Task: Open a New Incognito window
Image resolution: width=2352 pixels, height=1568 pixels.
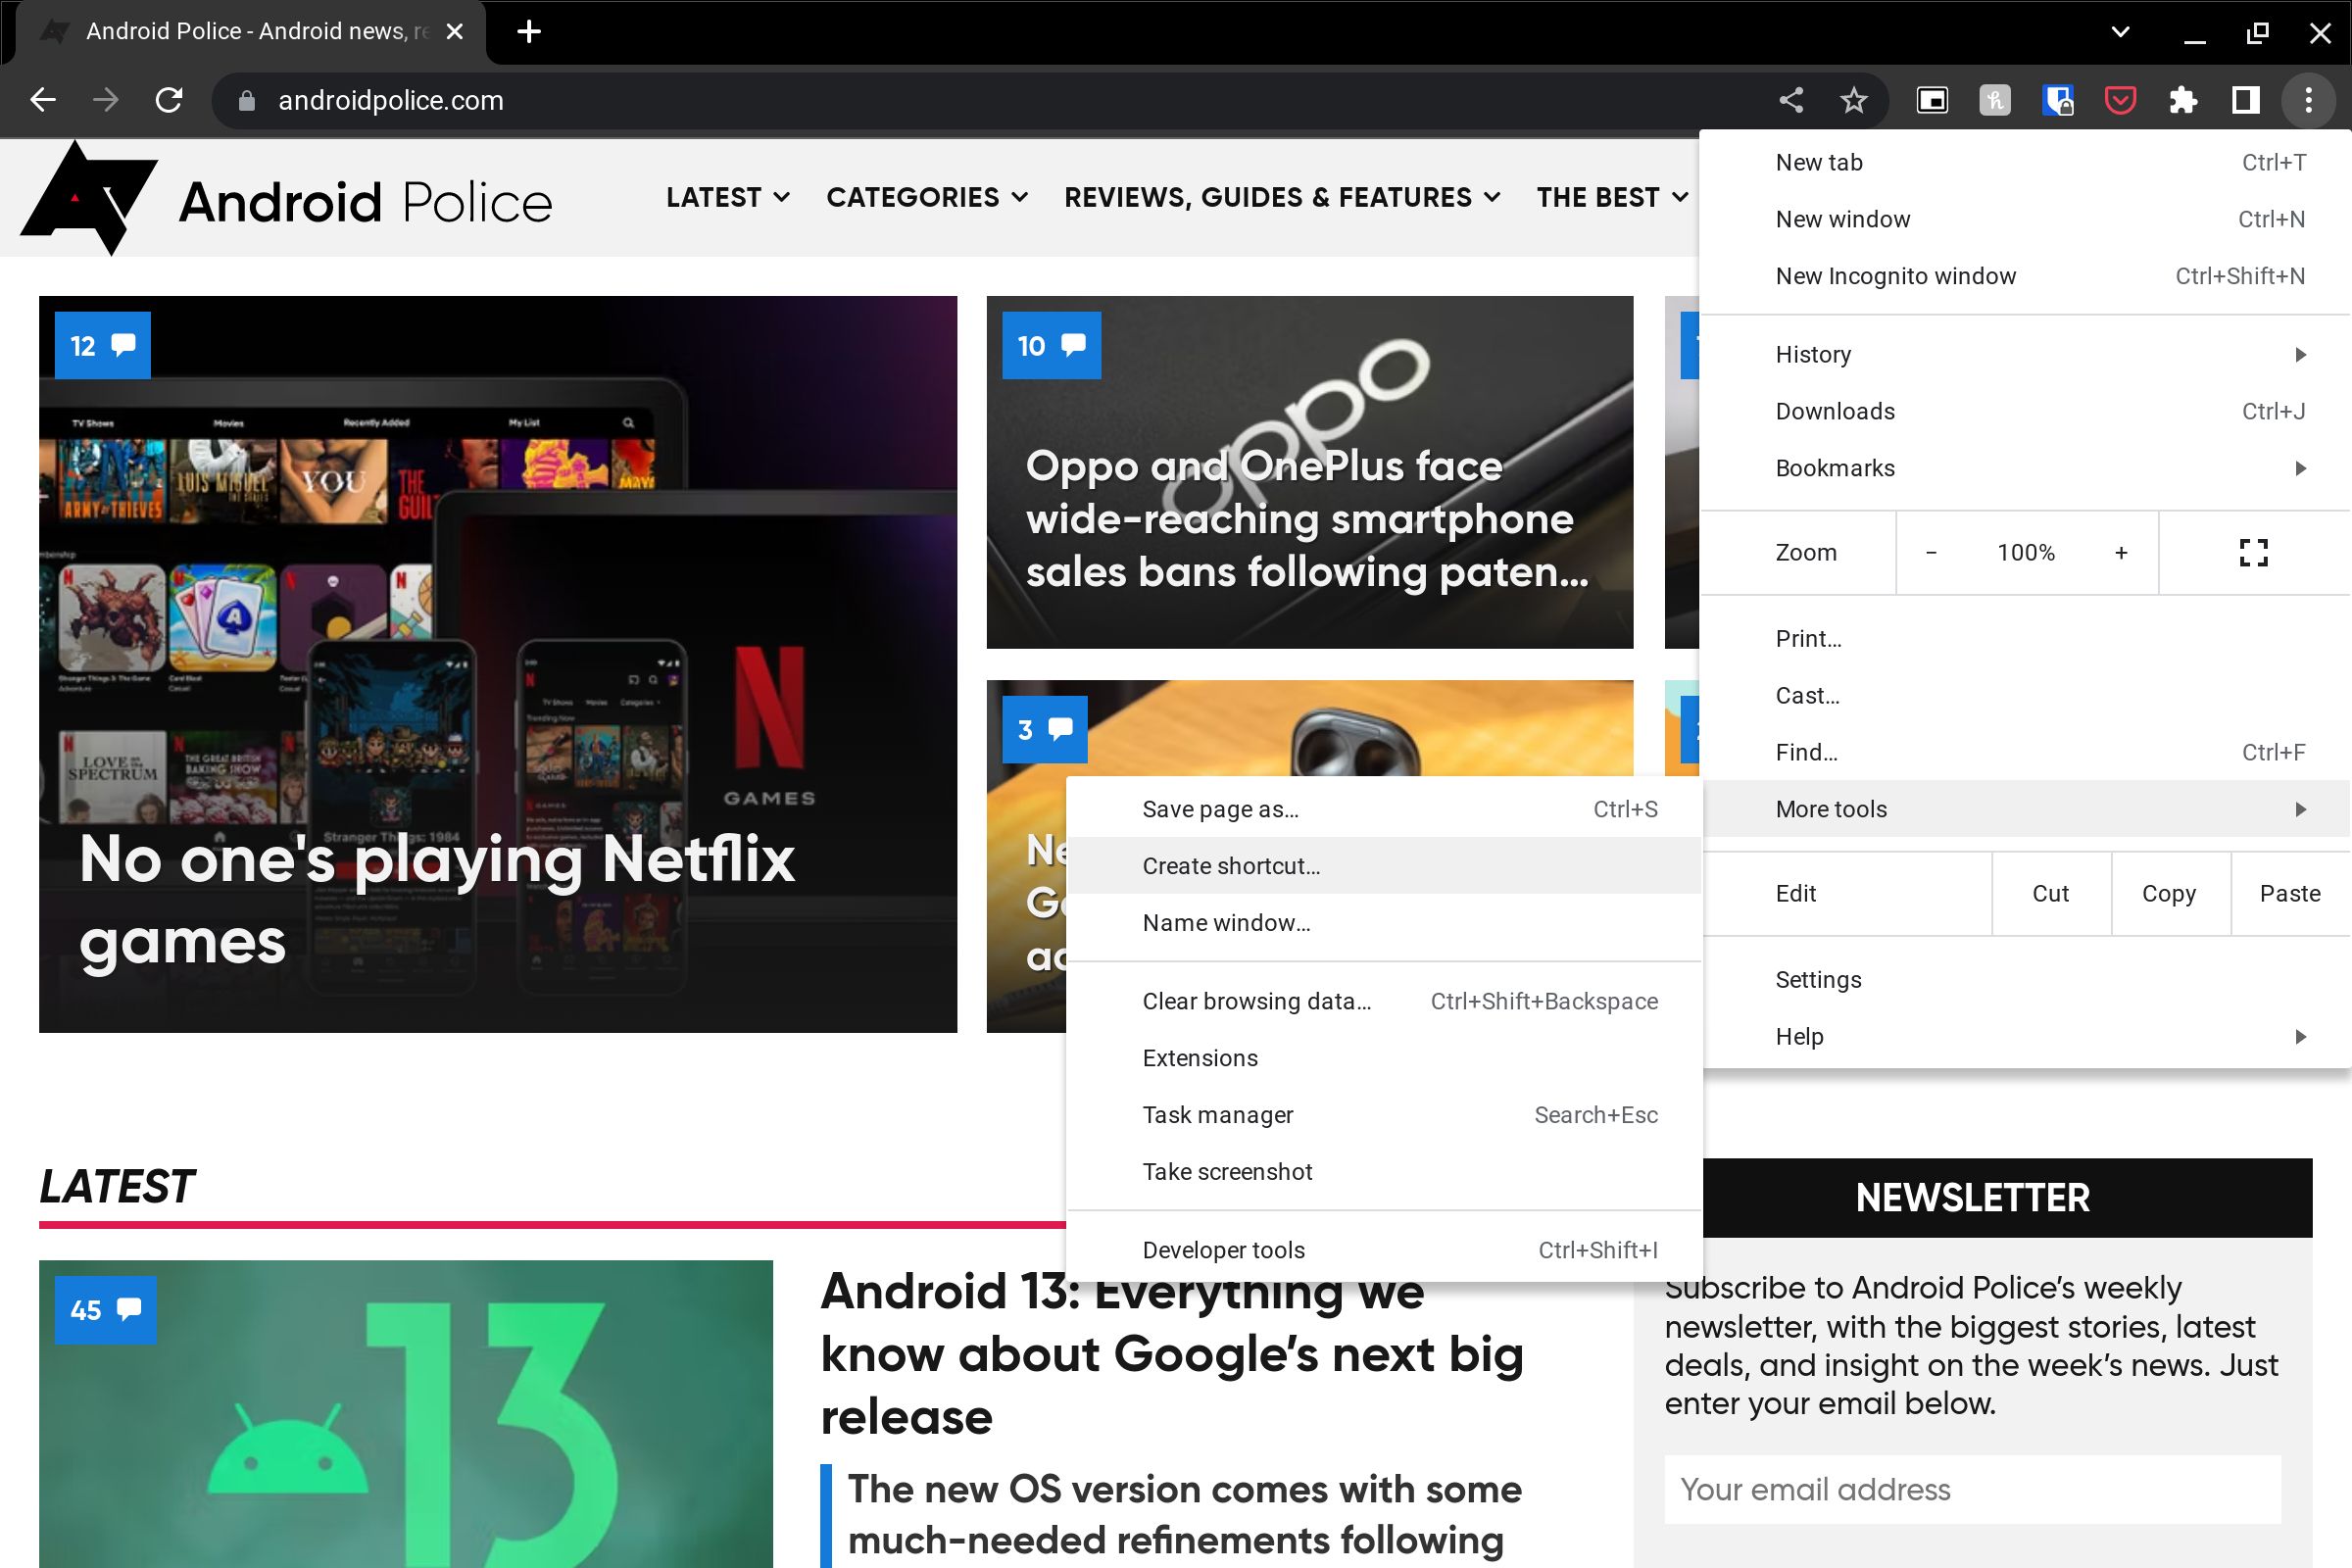Action: point(1895,276)
